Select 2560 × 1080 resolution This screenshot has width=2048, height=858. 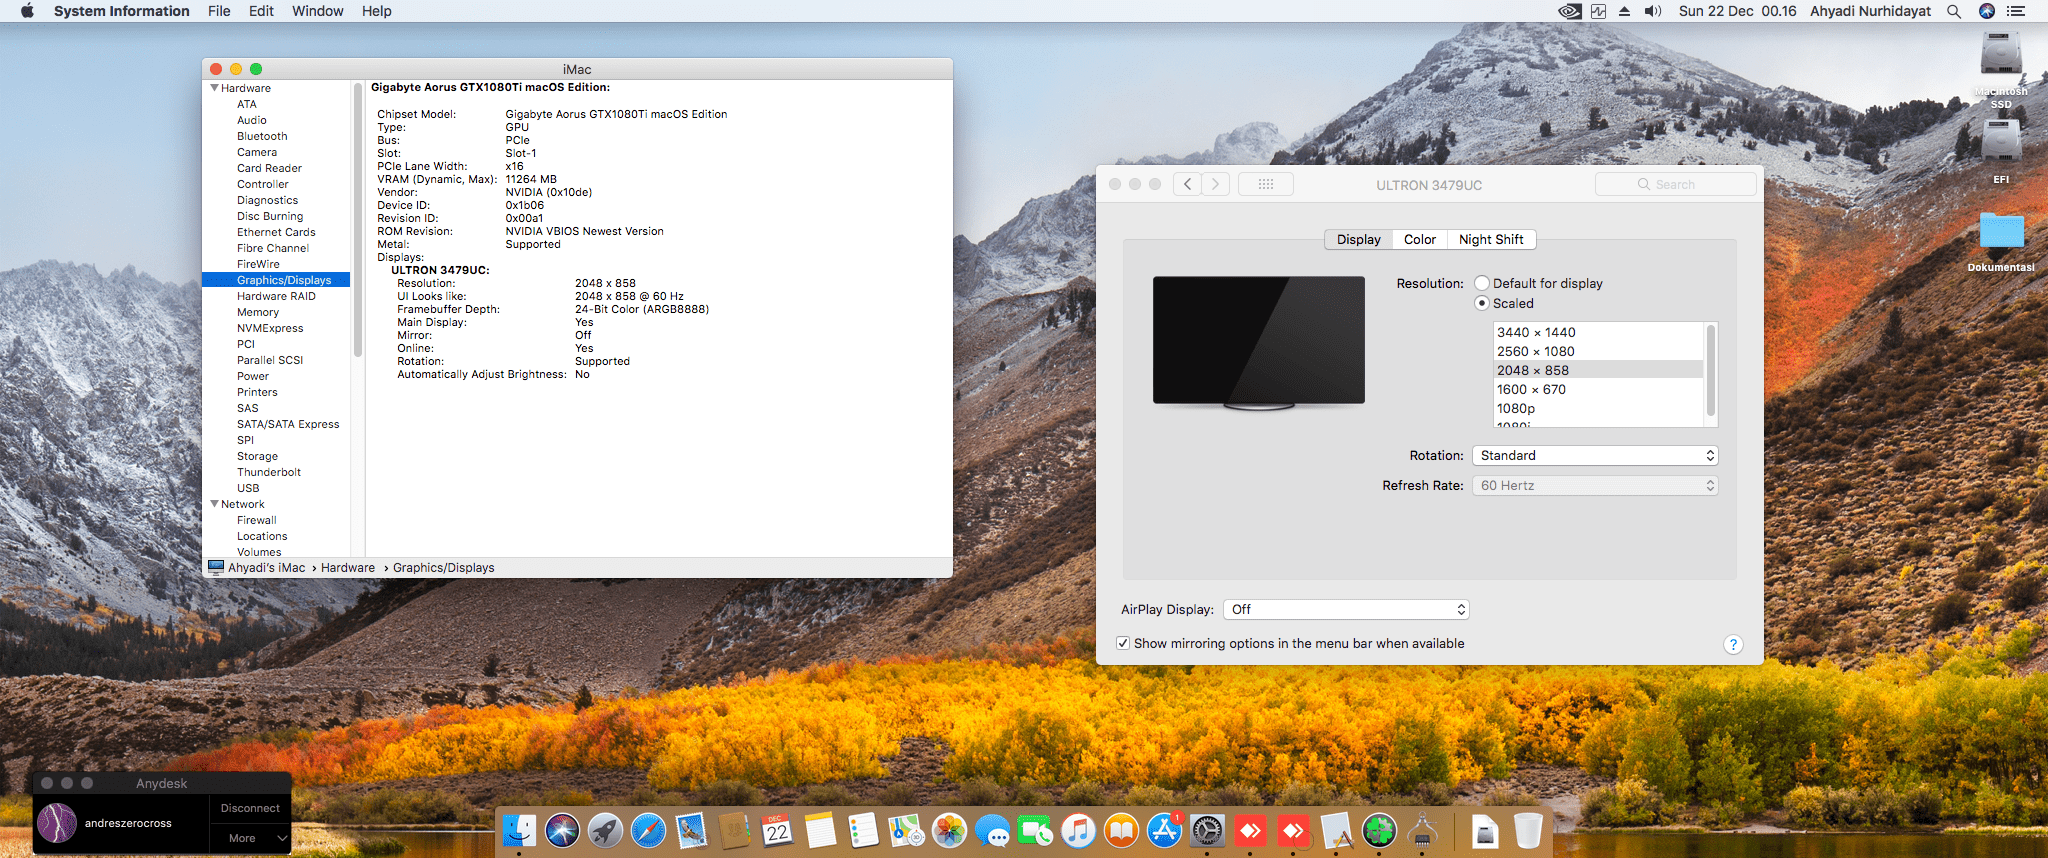(x=1598, y=351)
